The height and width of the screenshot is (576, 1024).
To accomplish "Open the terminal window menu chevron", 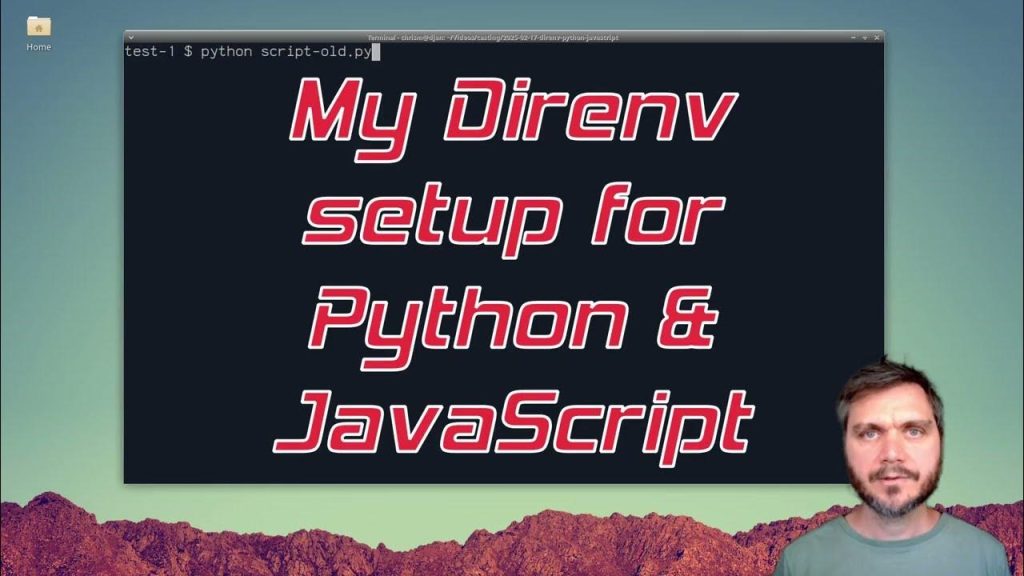I will [131, 37].
